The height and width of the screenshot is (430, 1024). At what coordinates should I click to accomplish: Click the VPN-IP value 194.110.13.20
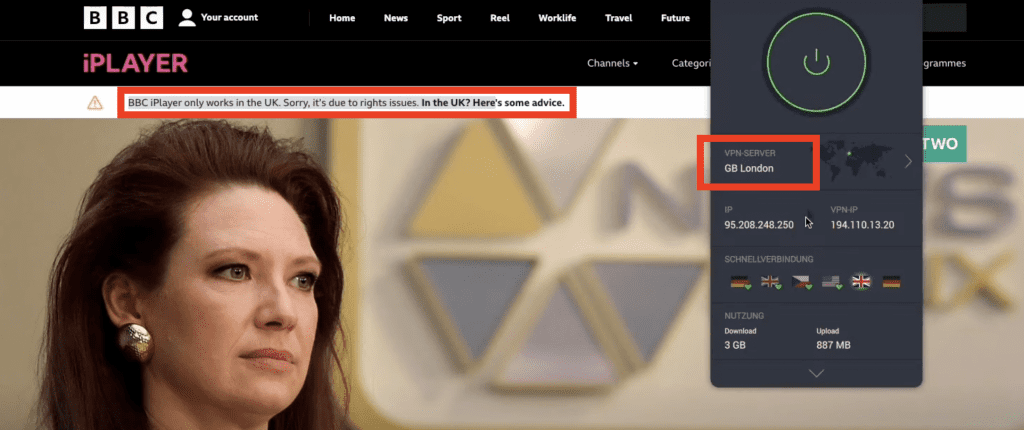click(x=862, y=225)
